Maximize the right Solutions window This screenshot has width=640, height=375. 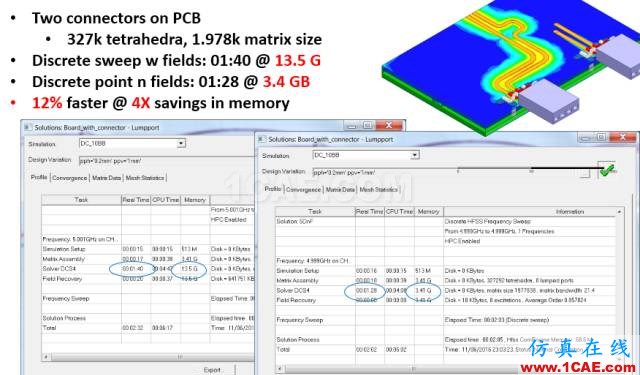[601, 138]
